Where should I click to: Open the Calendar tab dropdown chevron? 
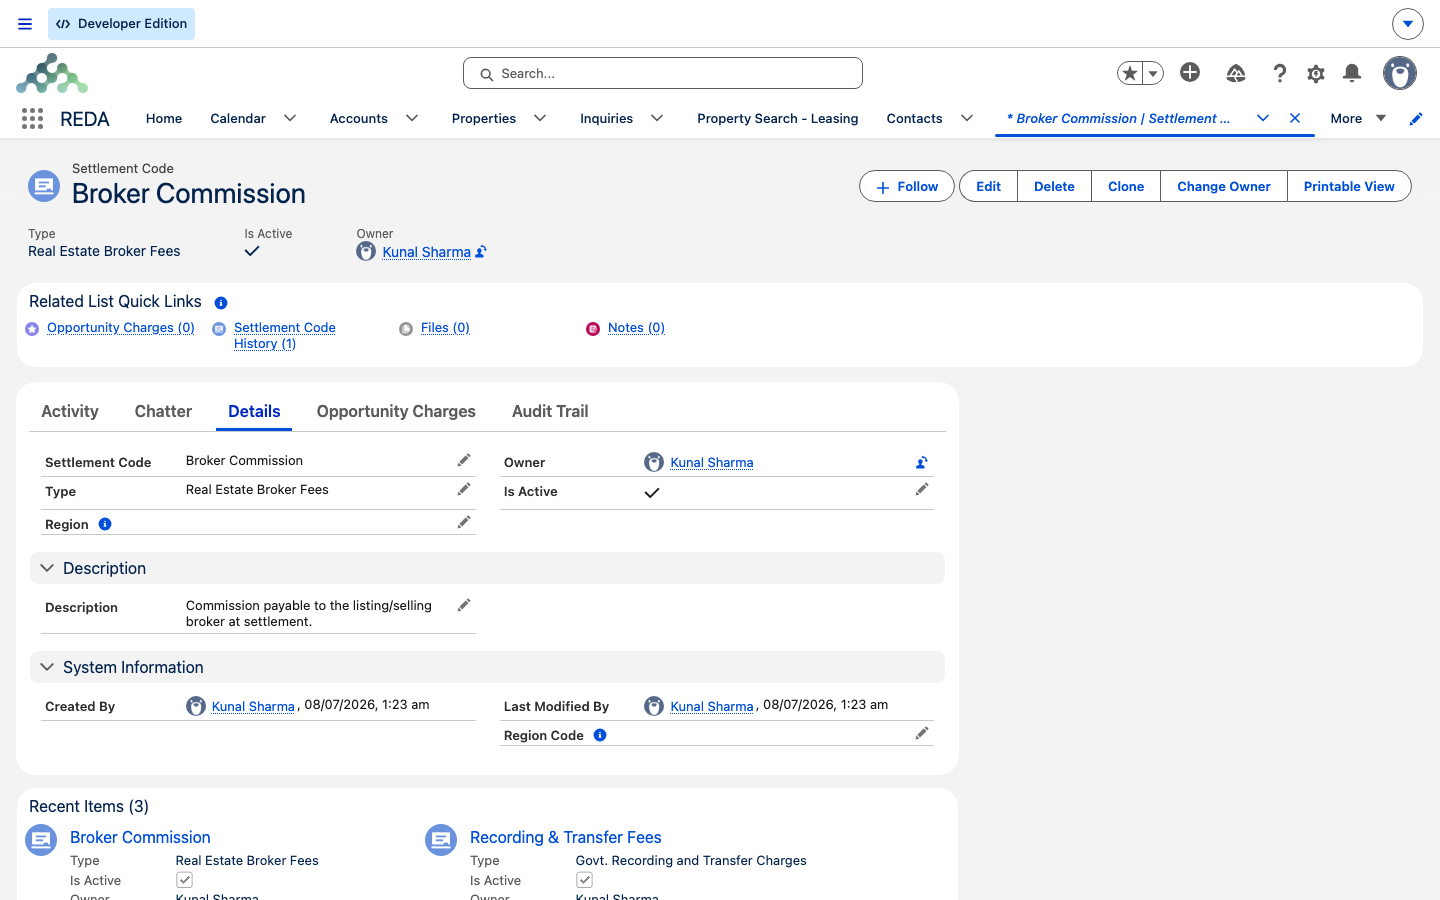point(290,118)
